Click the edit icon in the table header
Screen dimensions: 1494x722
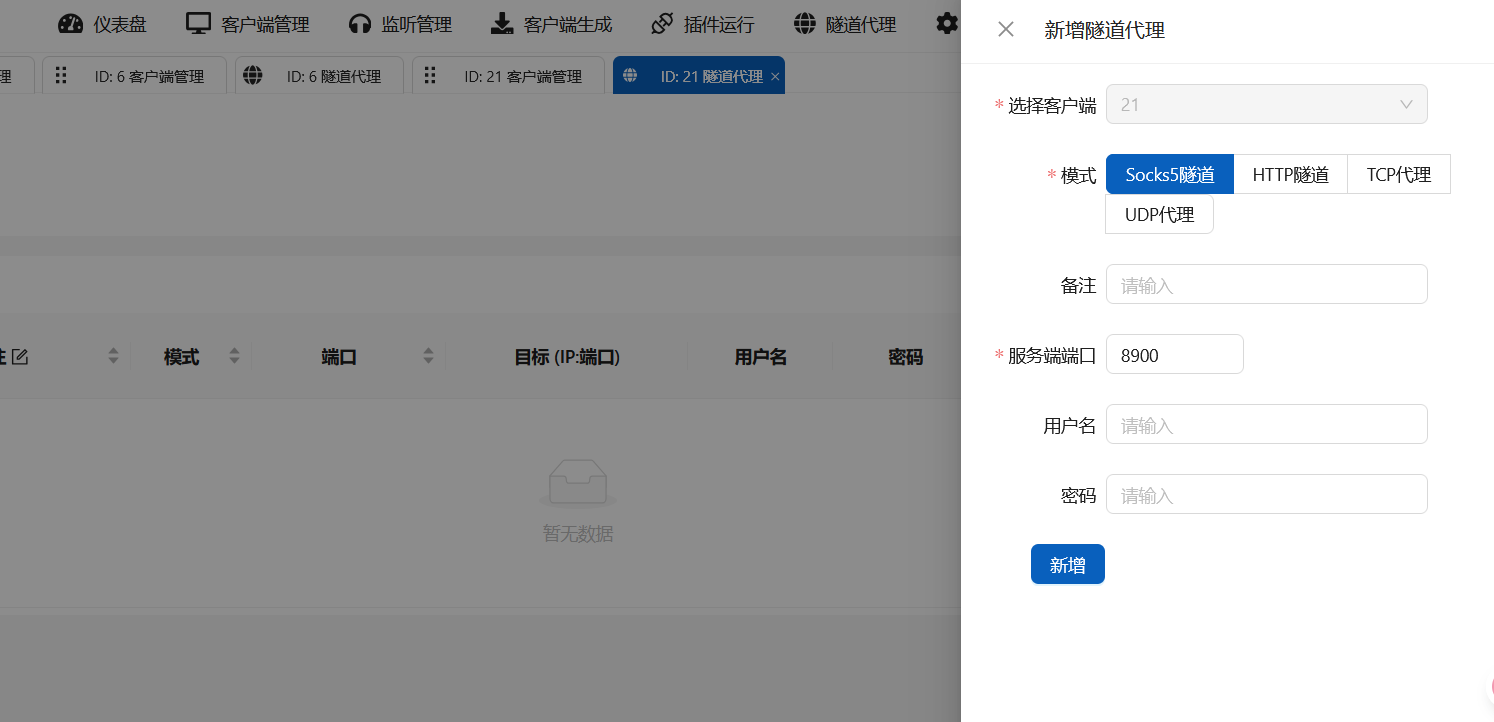20,357
